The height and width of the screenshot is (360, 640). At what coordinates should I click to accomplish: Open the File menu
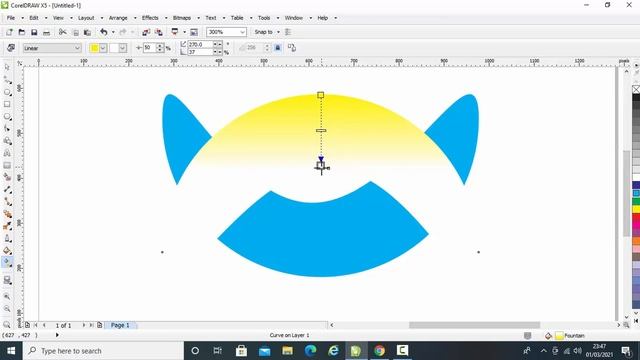pos(11,18)
